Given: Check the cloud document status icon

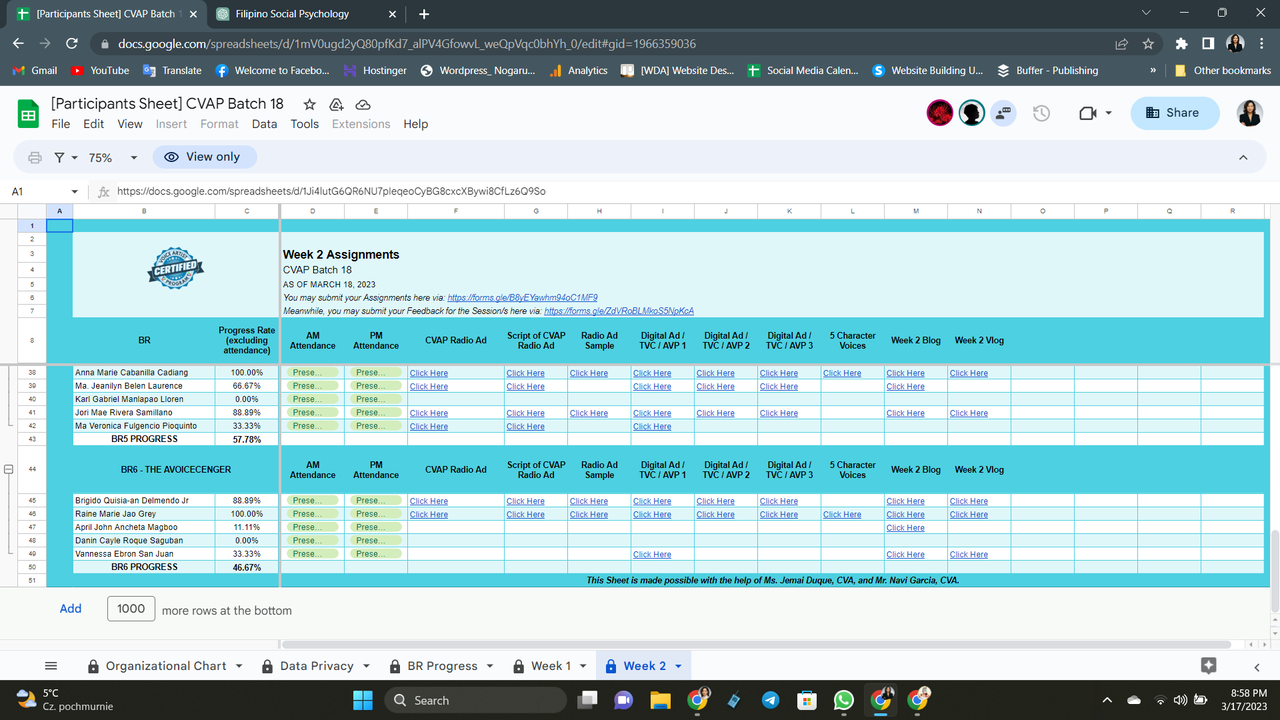Looking at the screenshot, I should [364, 104].
